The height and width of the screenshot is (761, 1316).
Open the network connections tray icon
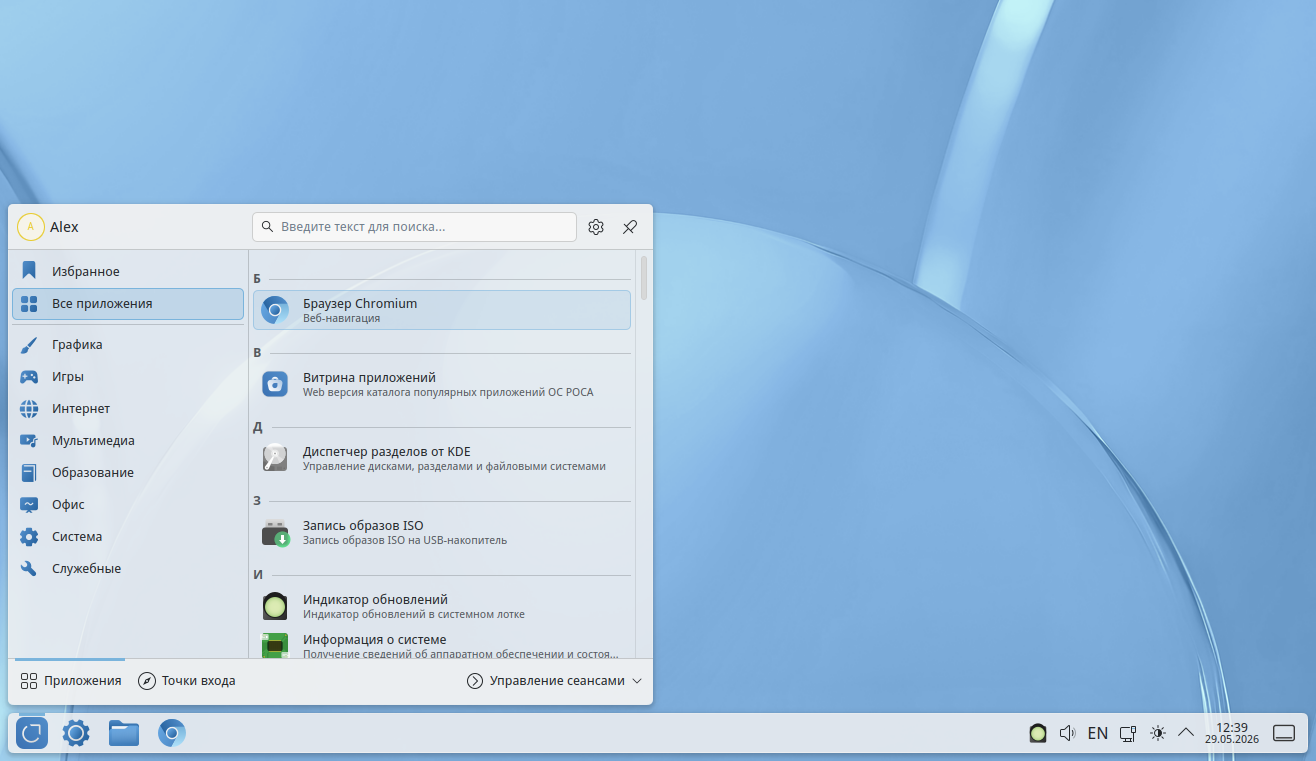pyautogui.click(x=1128, y=733)
